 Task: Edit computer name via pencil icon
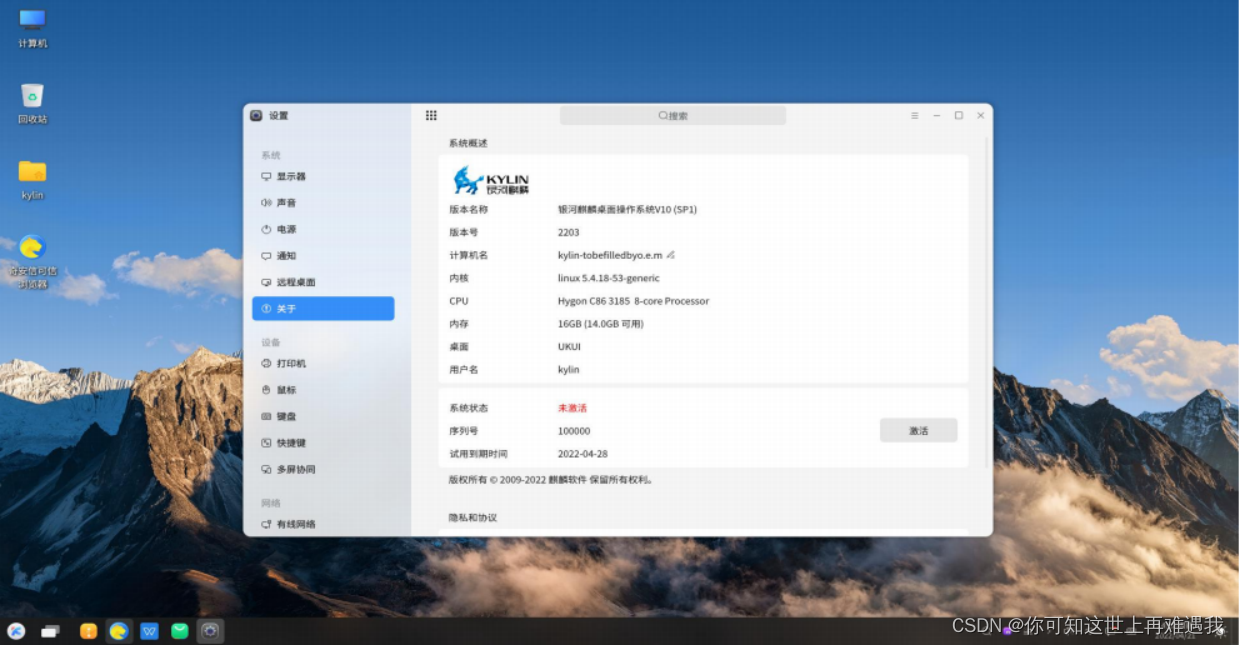click(671, 255)
